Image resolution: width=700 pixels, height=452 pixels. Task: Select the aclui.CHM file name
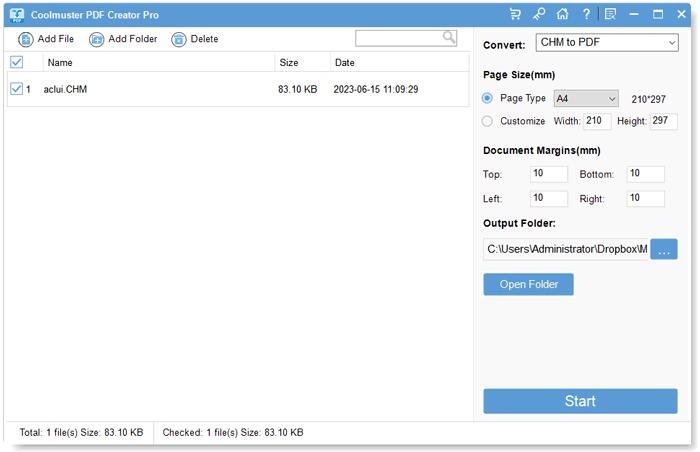click(65, 89)
